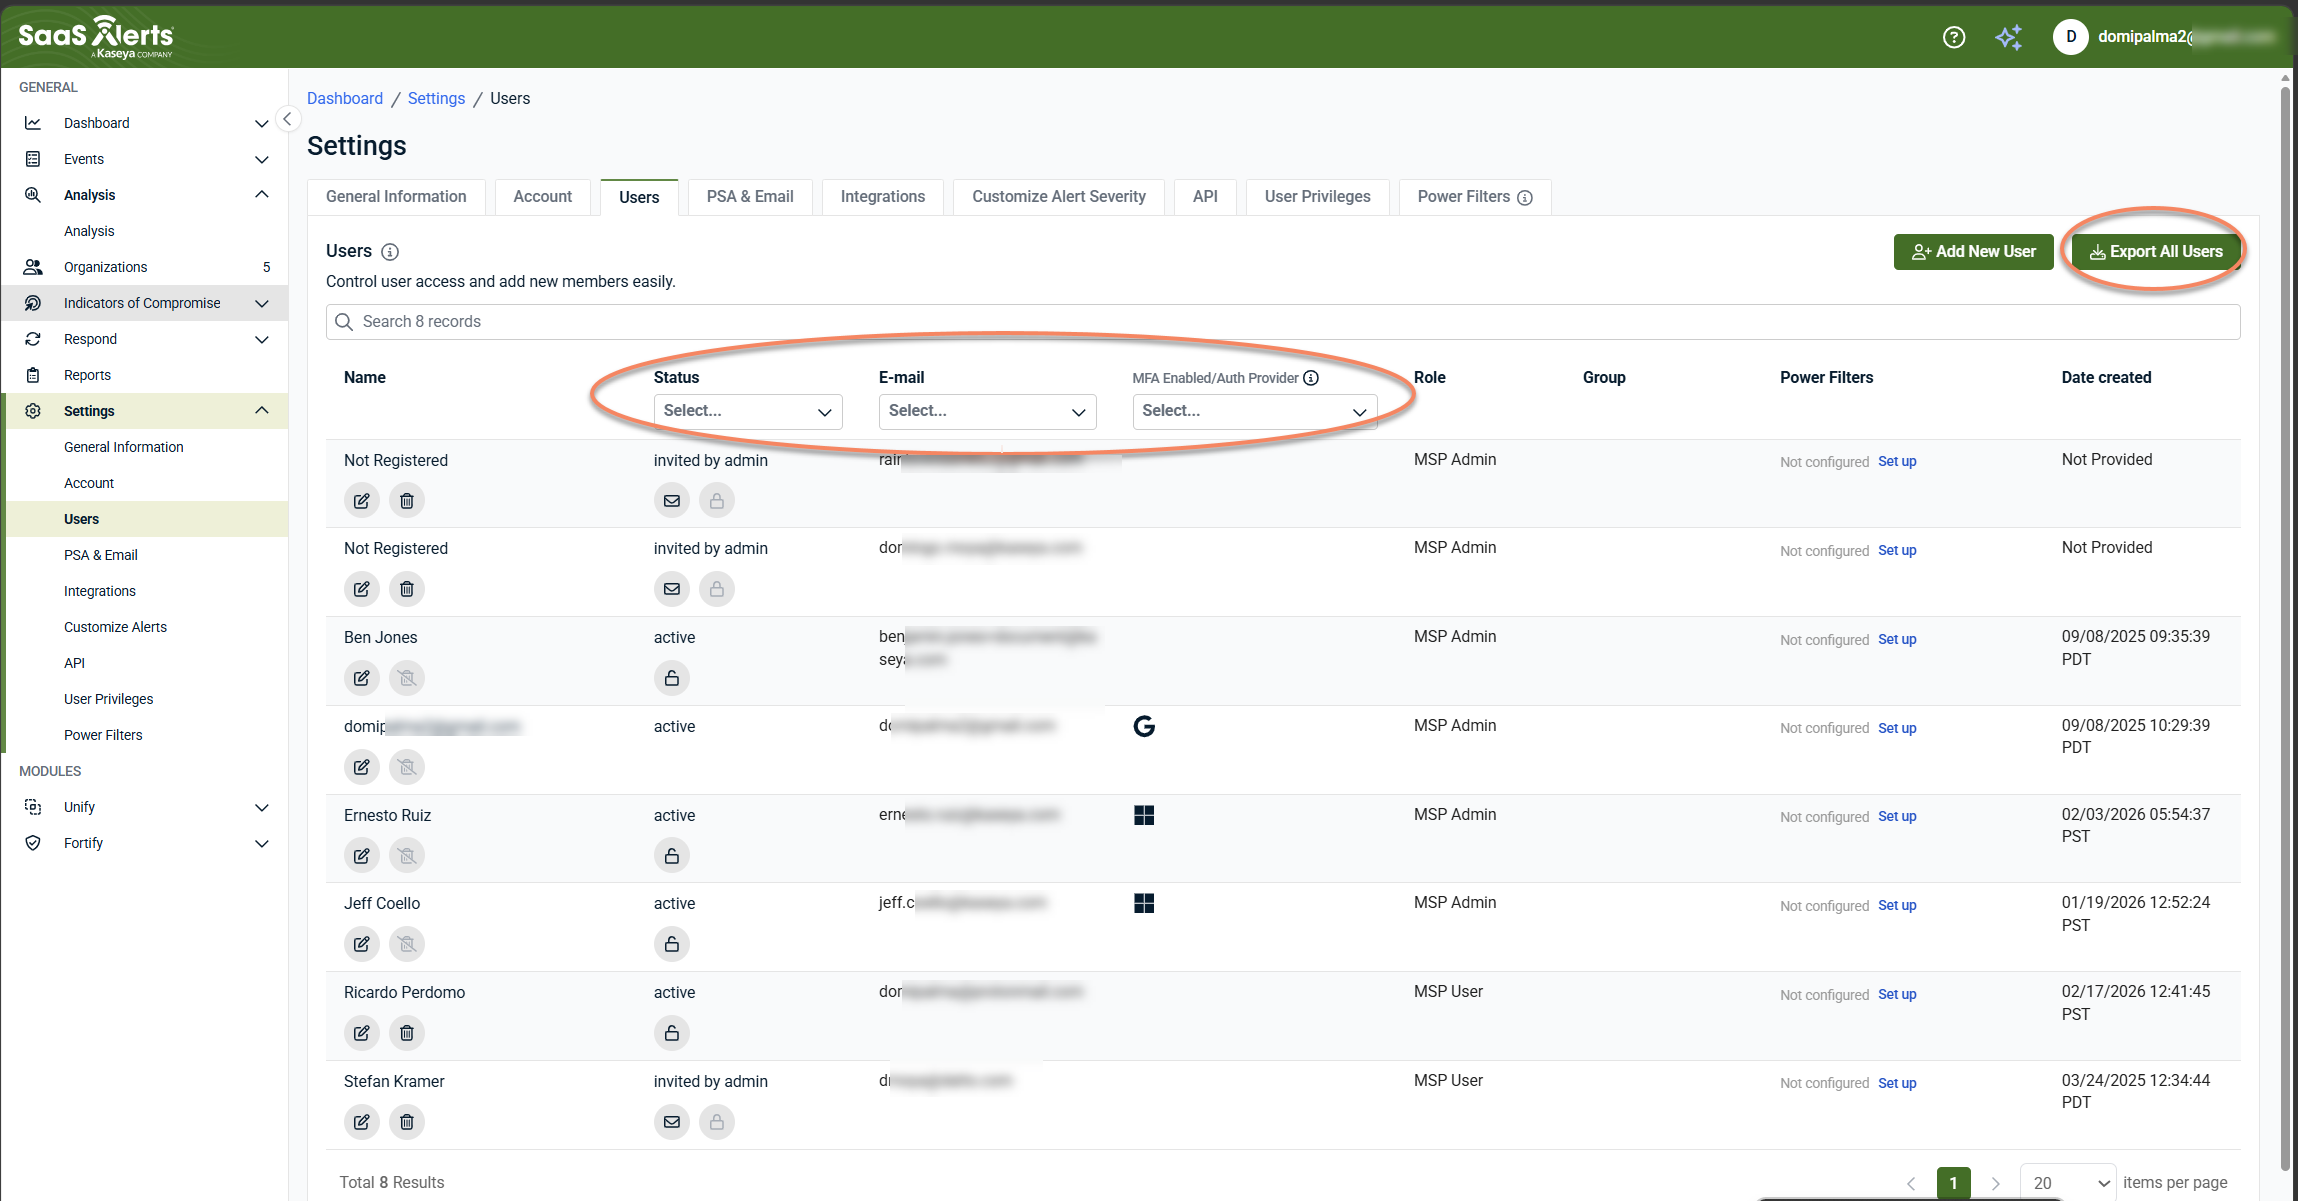Click the lock icon for Ernesto Ruiz
Image resolution: width=2298 pixels, height=1201 pixels.
pyautogui.click(x=672, y=856)
